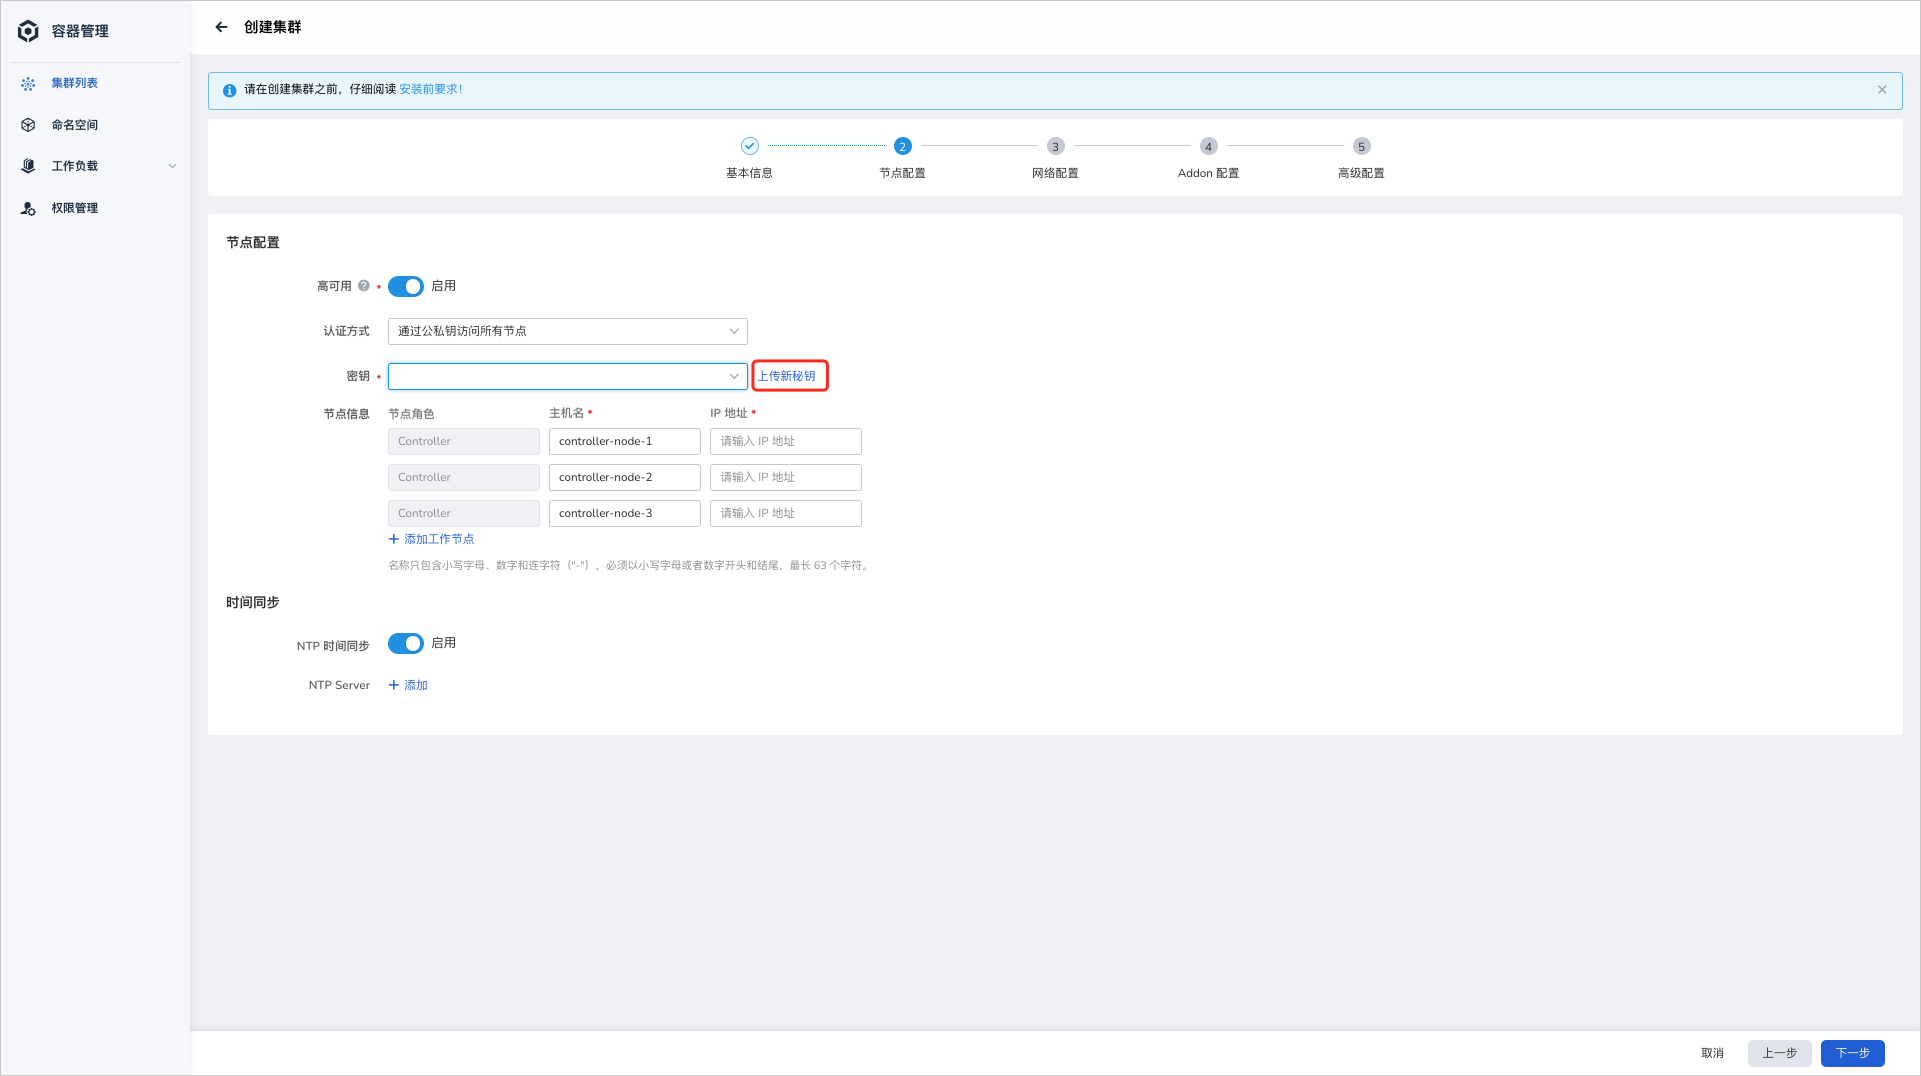1921x1076 pixels.
Task: Click the 添加工作节点 link text
Action: (439, 539)
